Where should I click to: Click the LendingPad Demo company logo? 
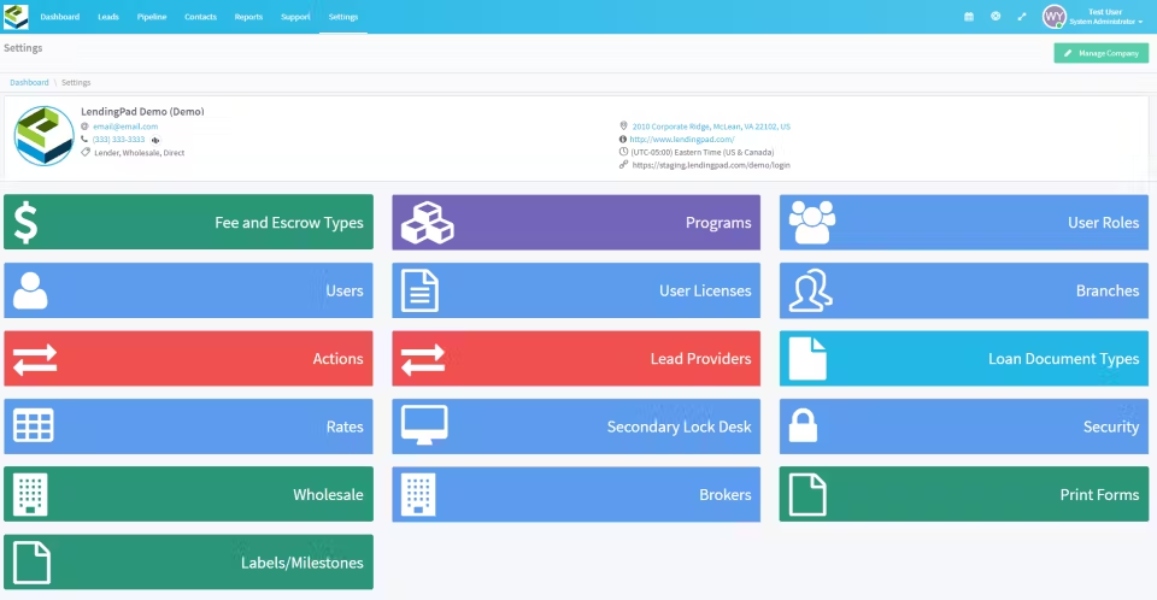[44, 136]
